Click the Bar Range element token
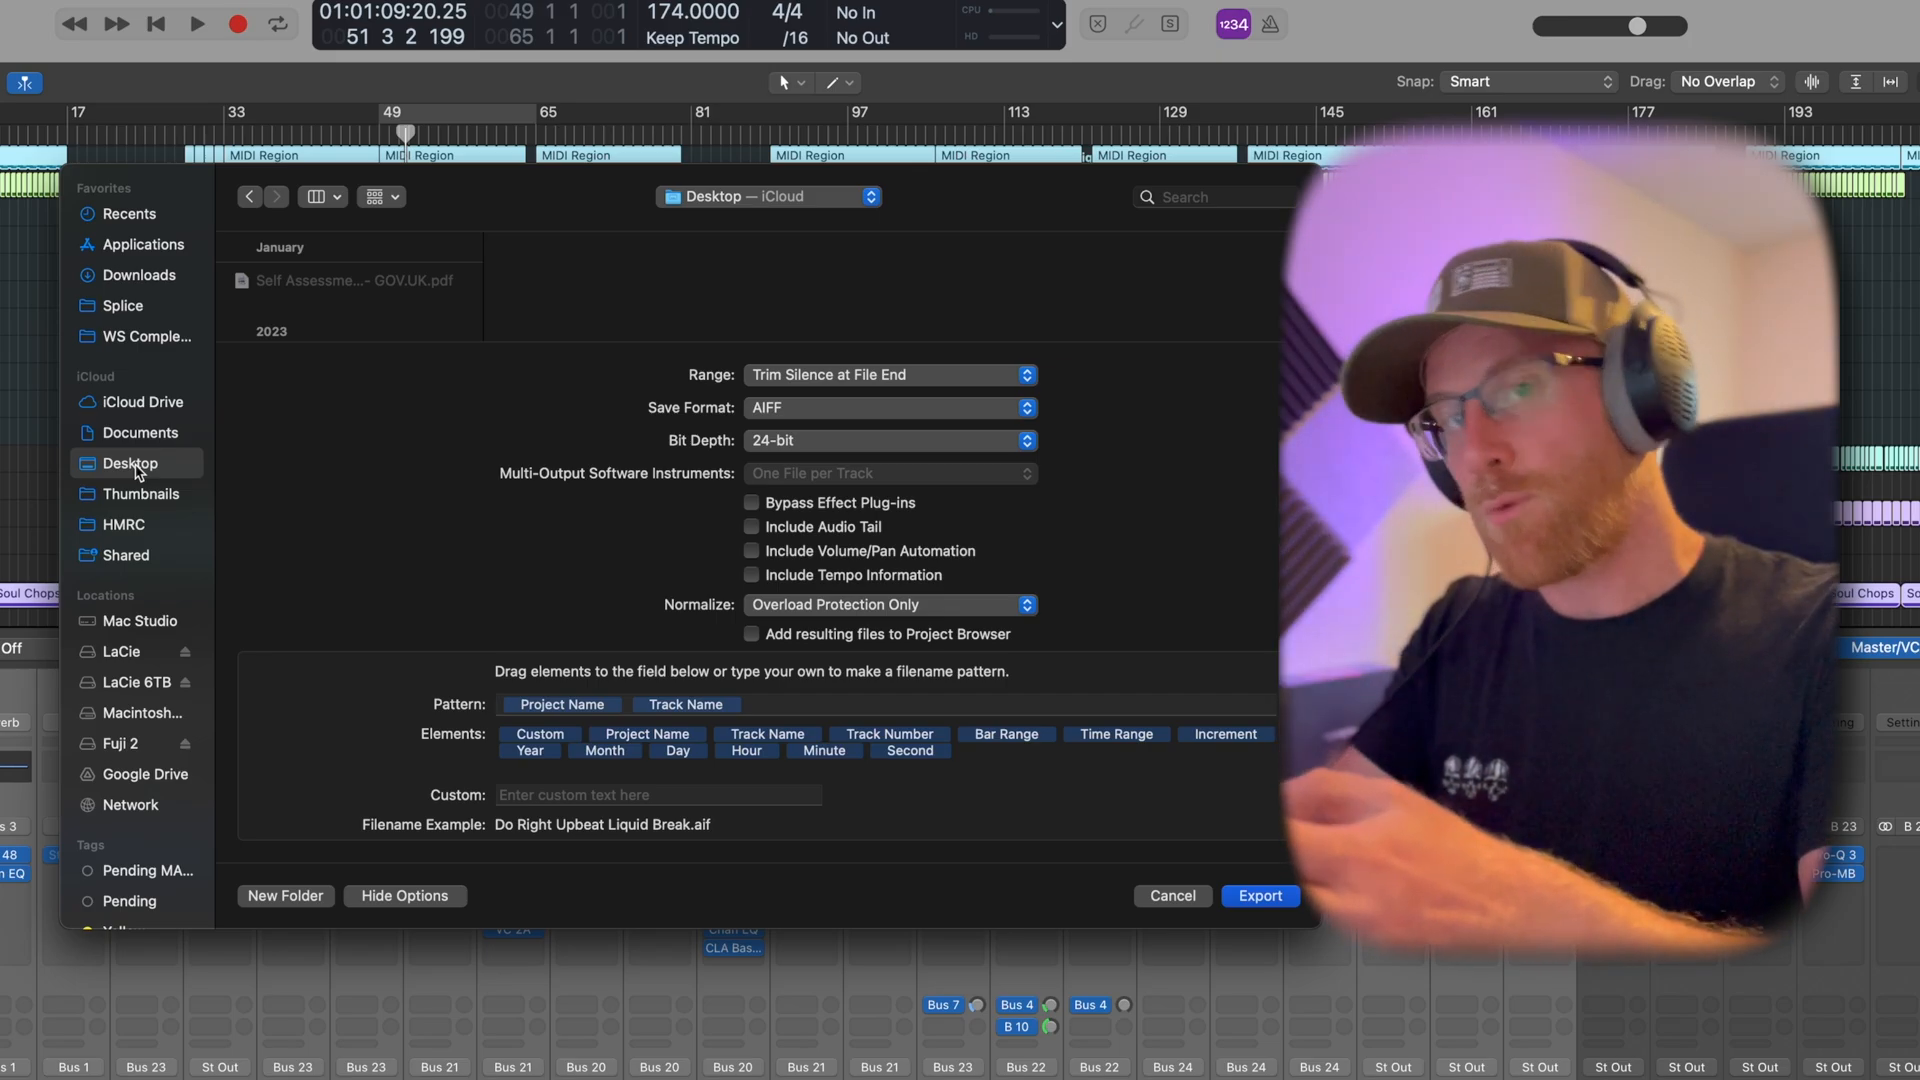The width and height of the screenshot is (1920, 1080). 1006,734
